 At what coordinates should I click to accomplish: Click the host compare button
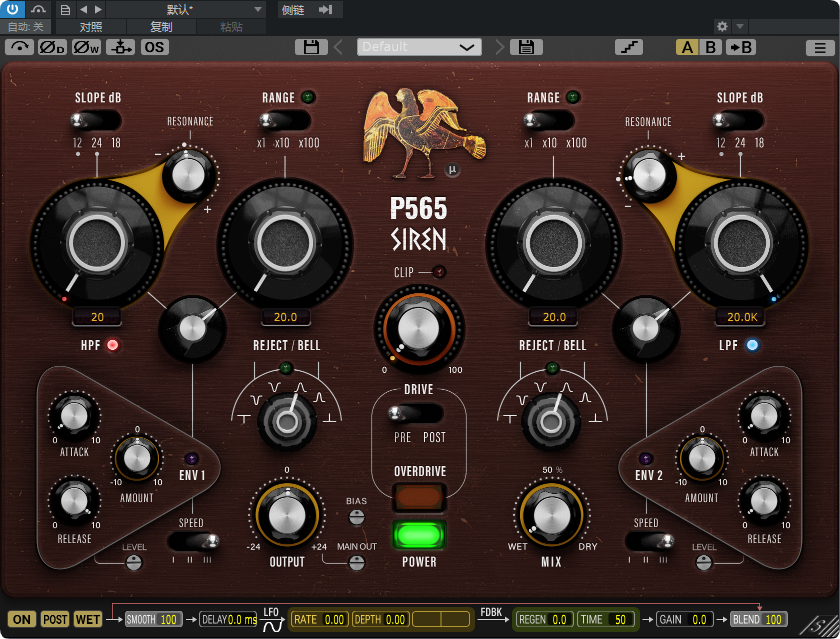[91, 27]
